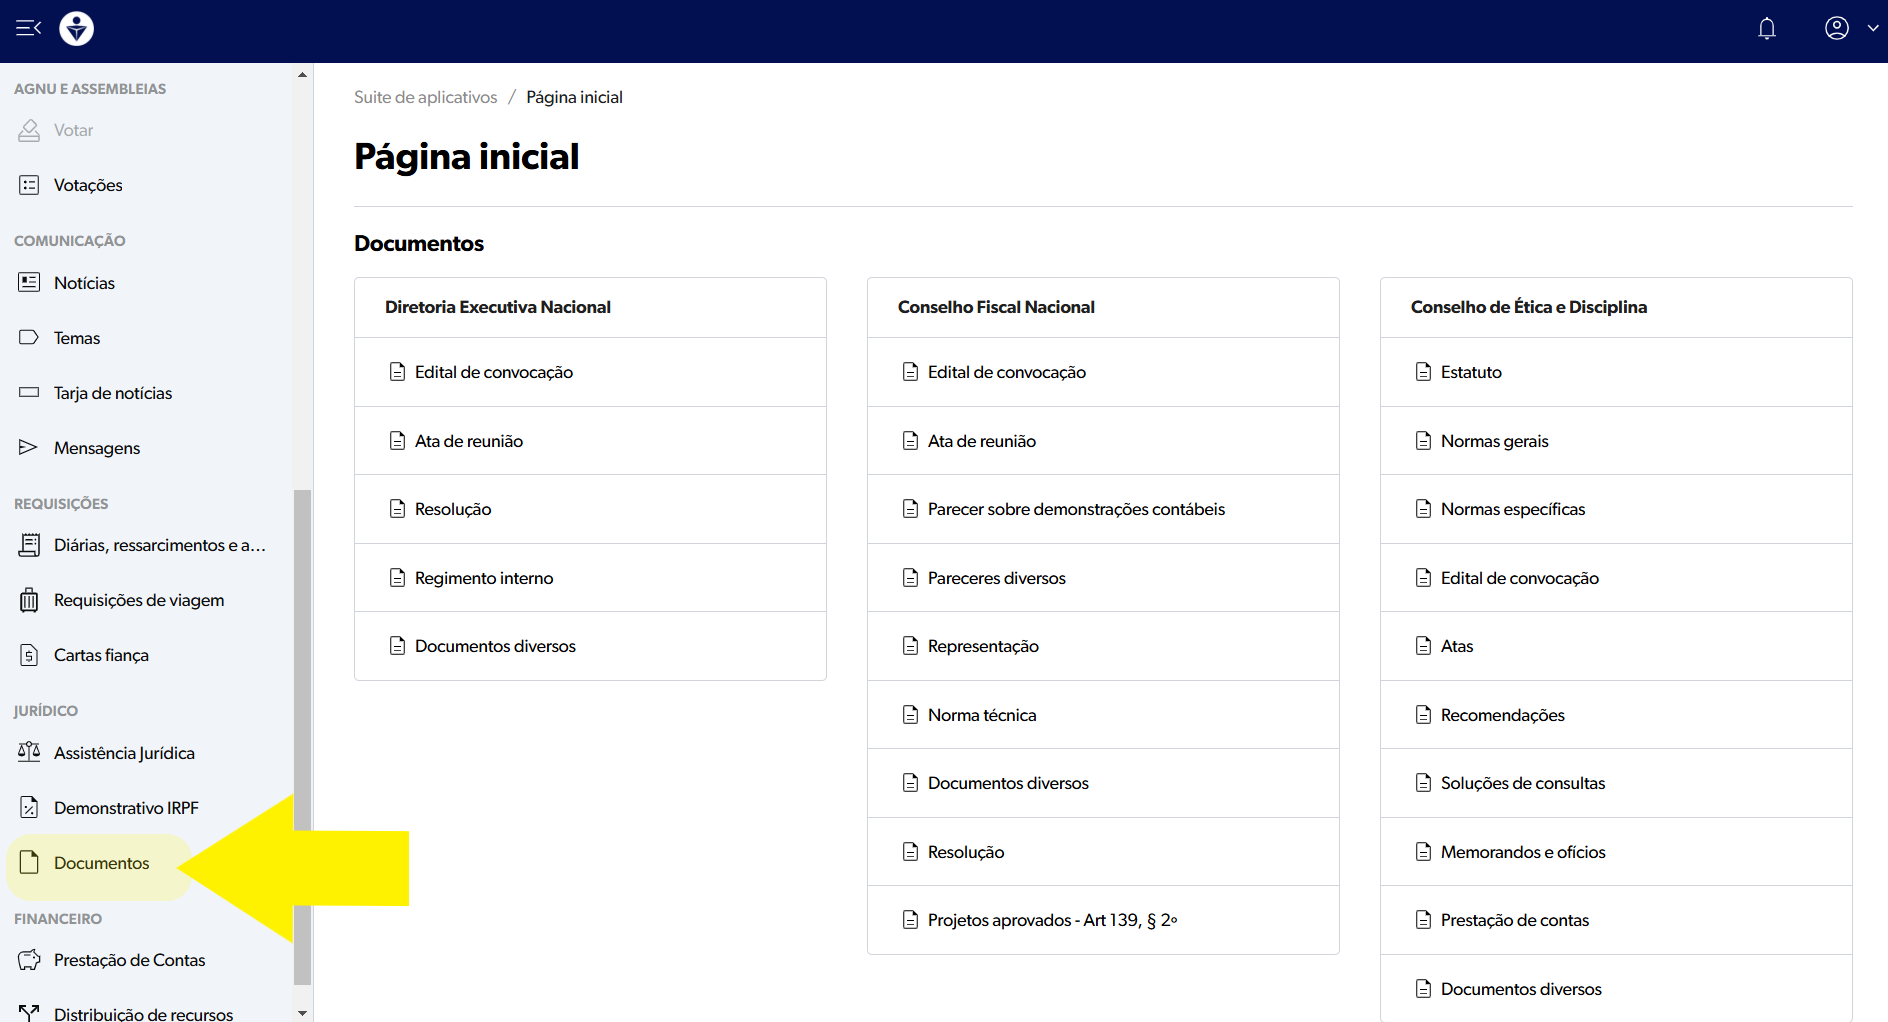Expand the user account dropdown chevron
1888x1022 pixels.
[x=1872, y=28]
